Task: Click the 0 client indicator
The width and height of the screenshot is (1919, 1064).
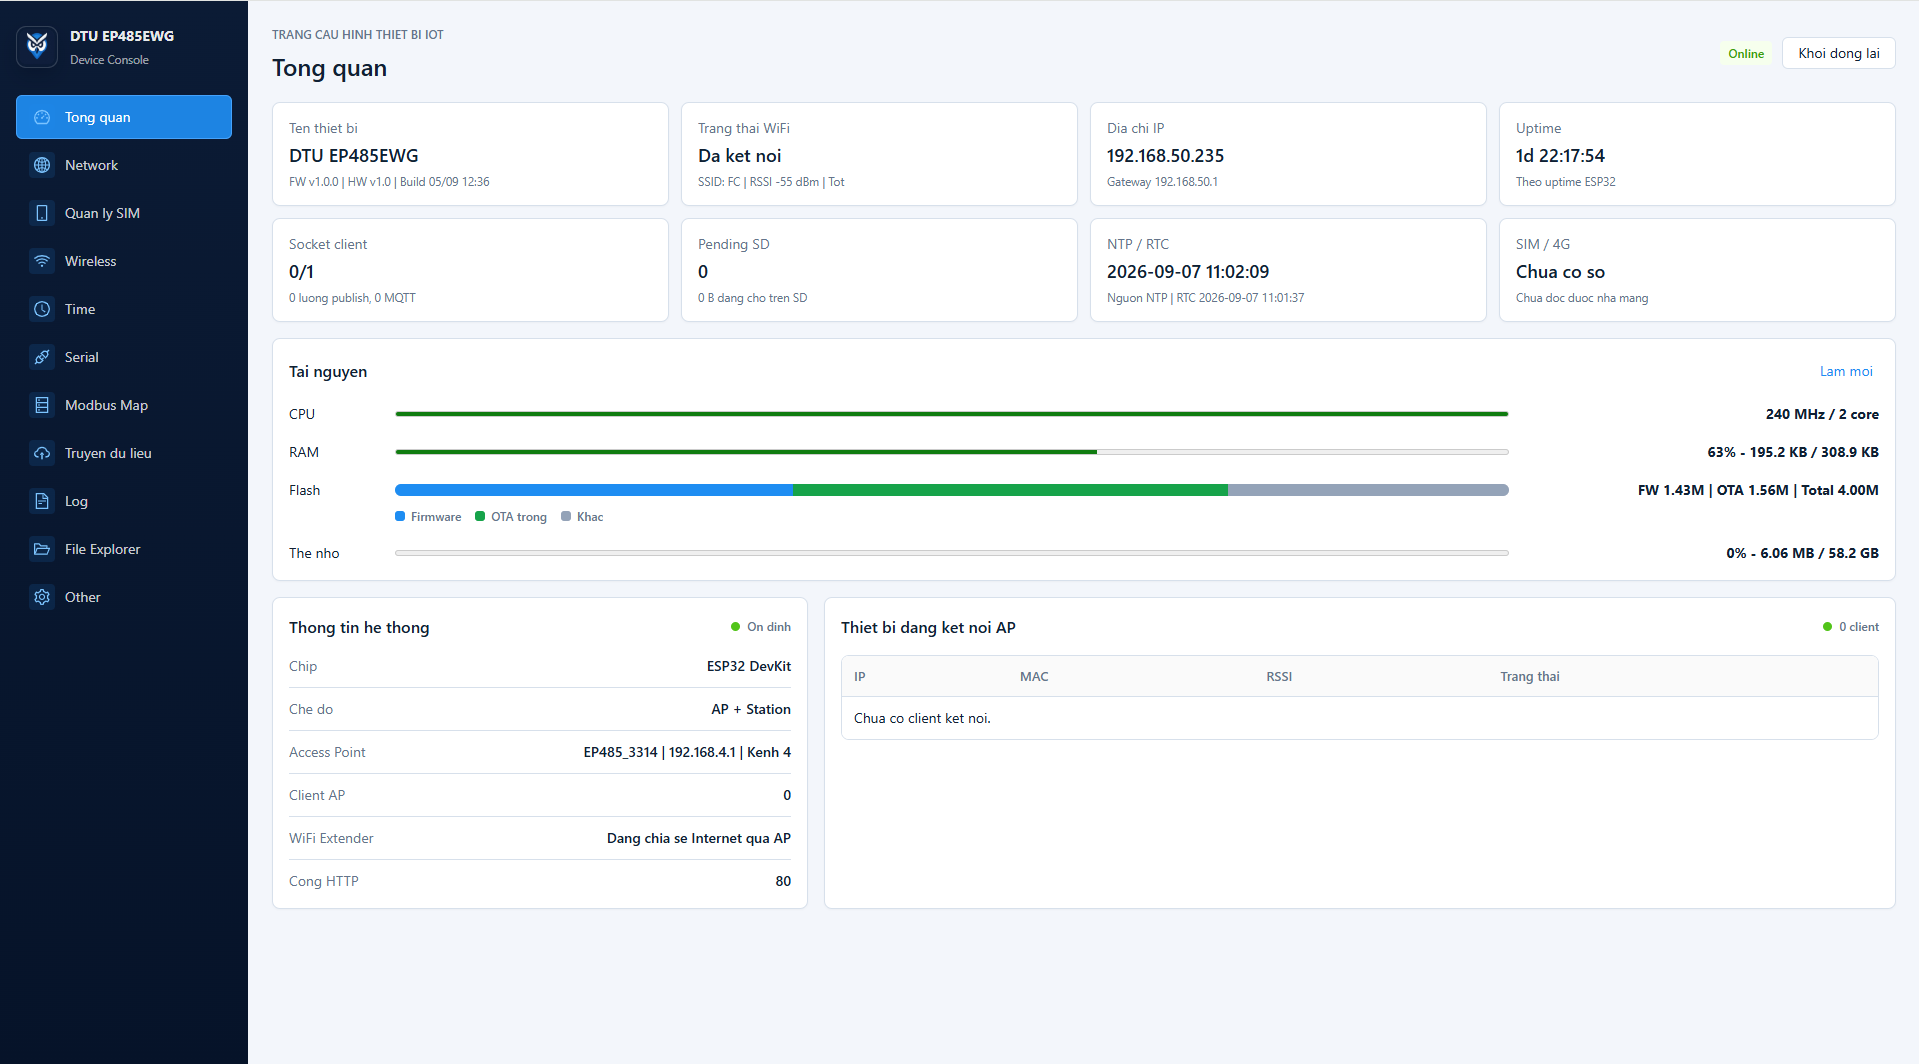Action: click(x=1851, y=627)
